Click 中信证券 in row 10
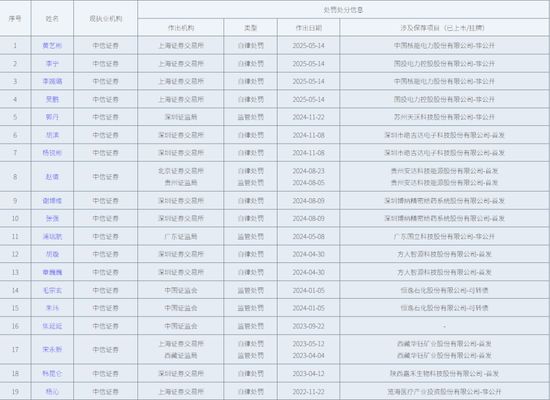The height and width of the screenshot is (400, 550). click(x=106, y=219)
